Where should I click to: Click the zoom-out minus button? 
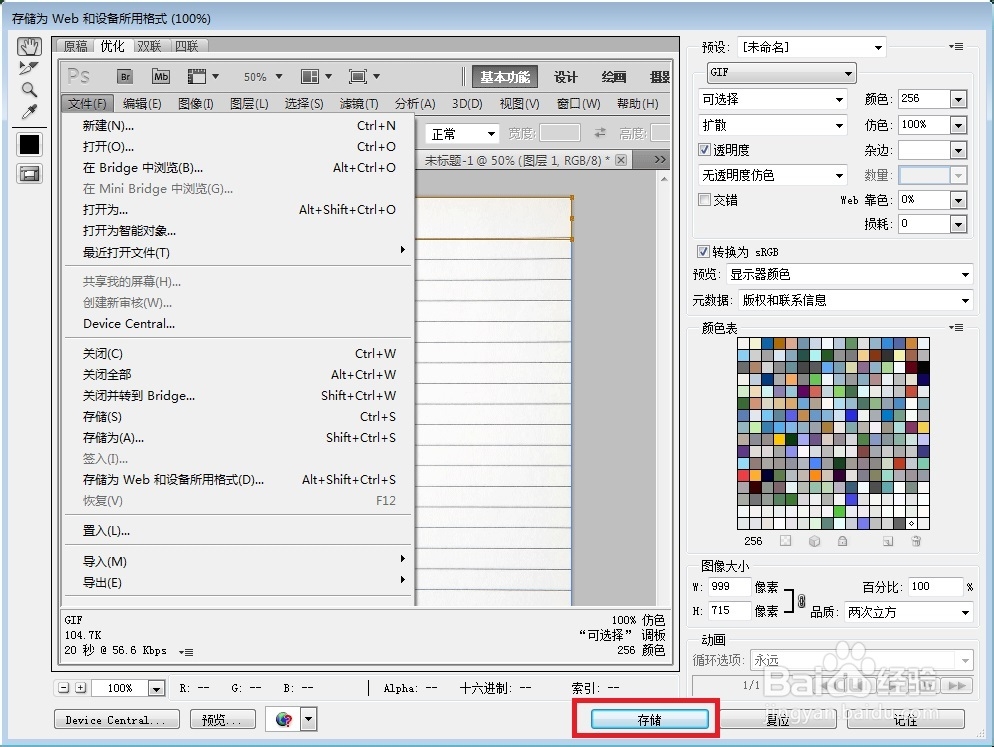(x=63, y=687)
